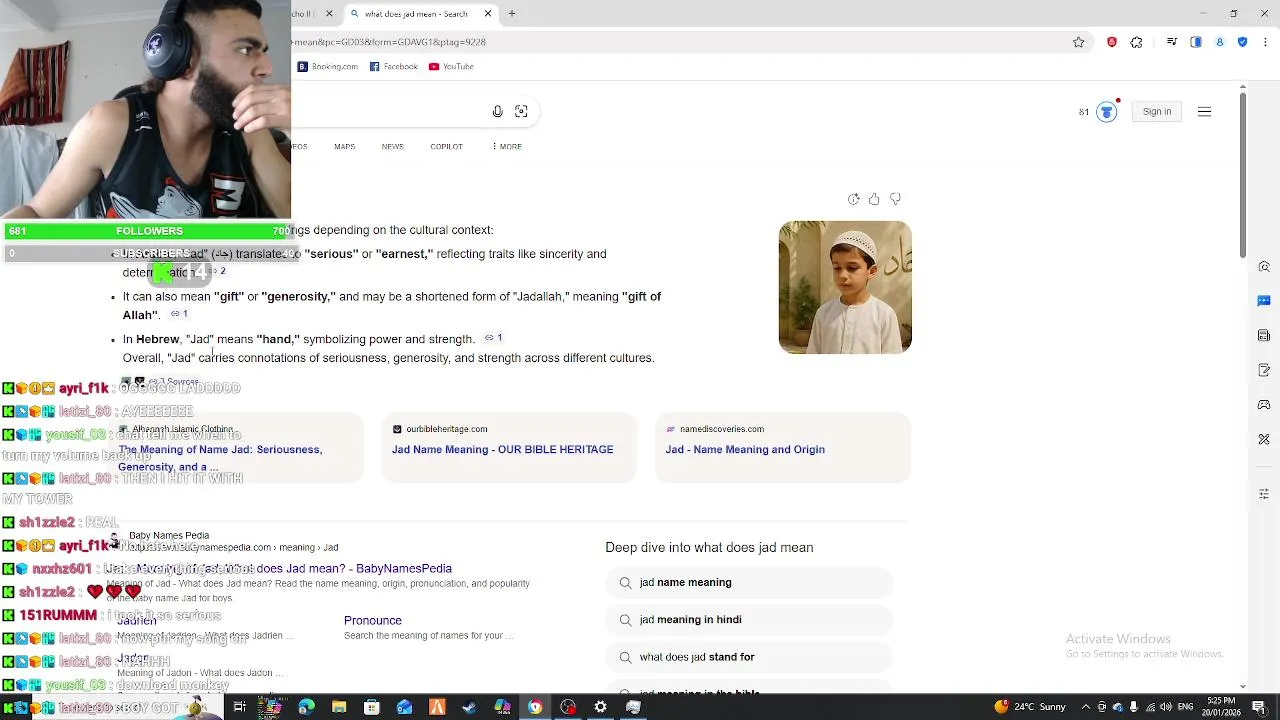Show hidden system tray icons chevron
This screenshot has width=1280, height=720.
(x=1087, y=707)
